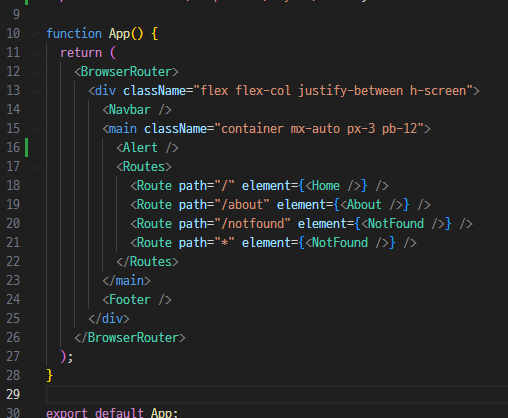The width and height of the screenshot is (508, 418).
Task: Click the string 'container mx-auto px-3 pb-12'
Action: pos(319,129)
